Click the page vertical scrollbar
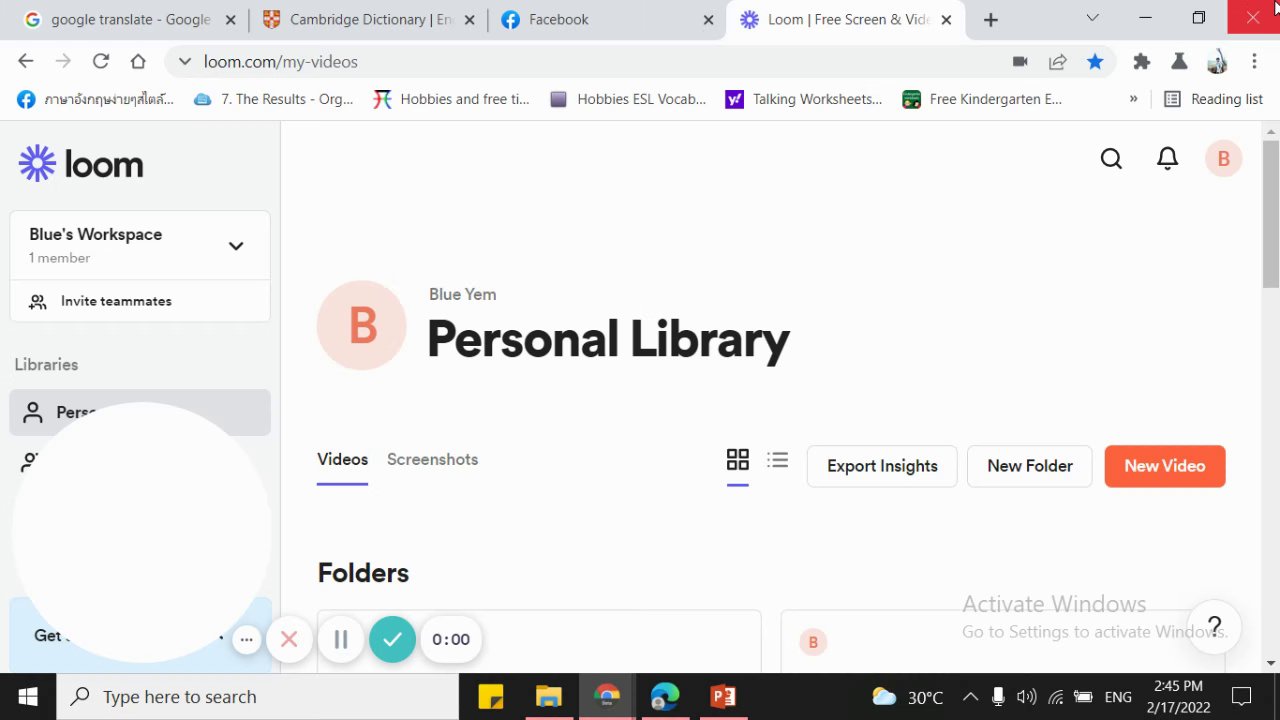This screenshot has width=1280, height=720. (1271, 215)
